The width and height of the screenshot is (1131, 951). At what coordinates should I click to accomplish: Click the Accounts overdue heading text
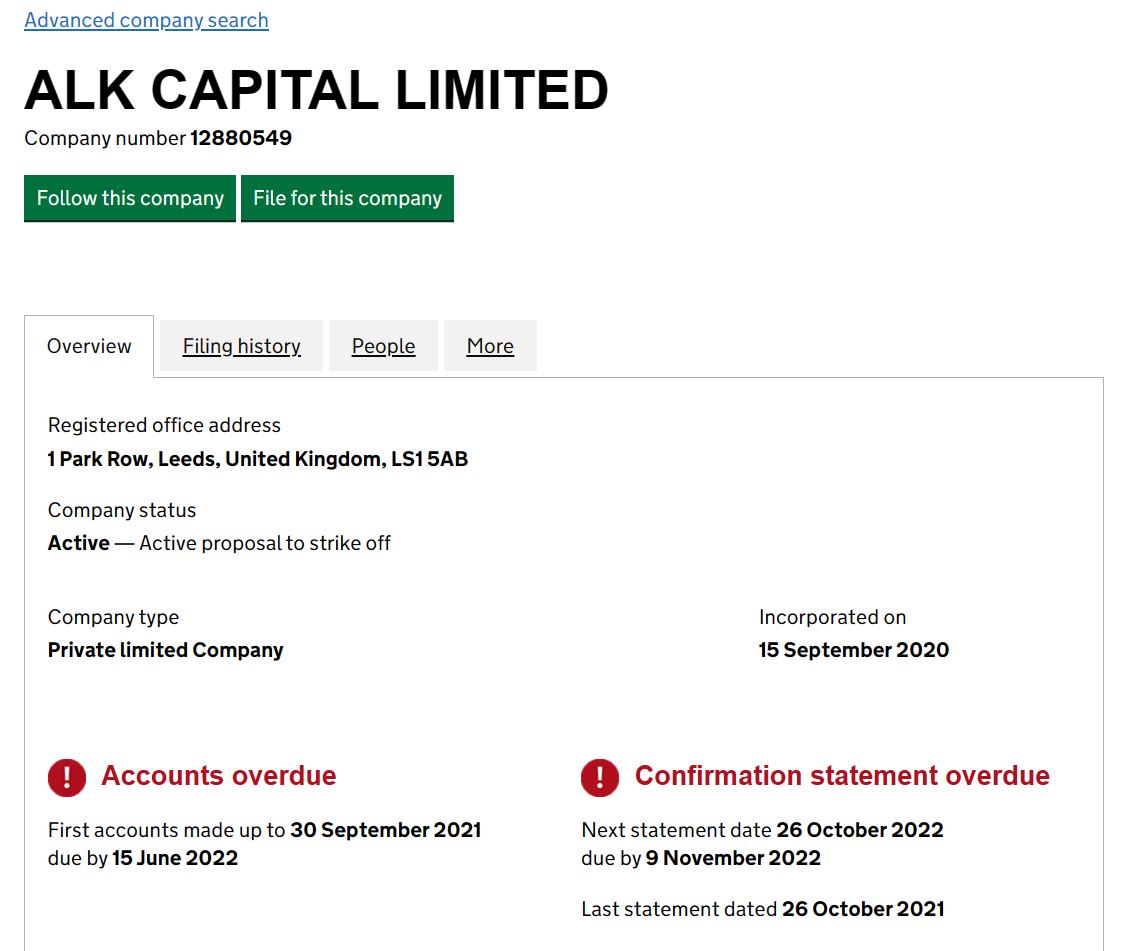219,776
